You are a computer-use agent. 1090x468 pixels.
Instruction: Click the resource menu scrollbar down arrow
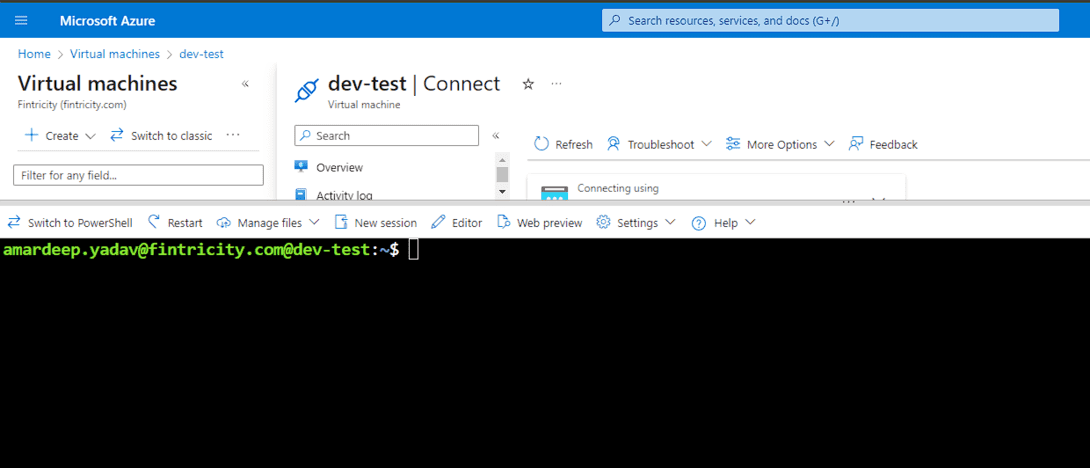tap(502, 191)
